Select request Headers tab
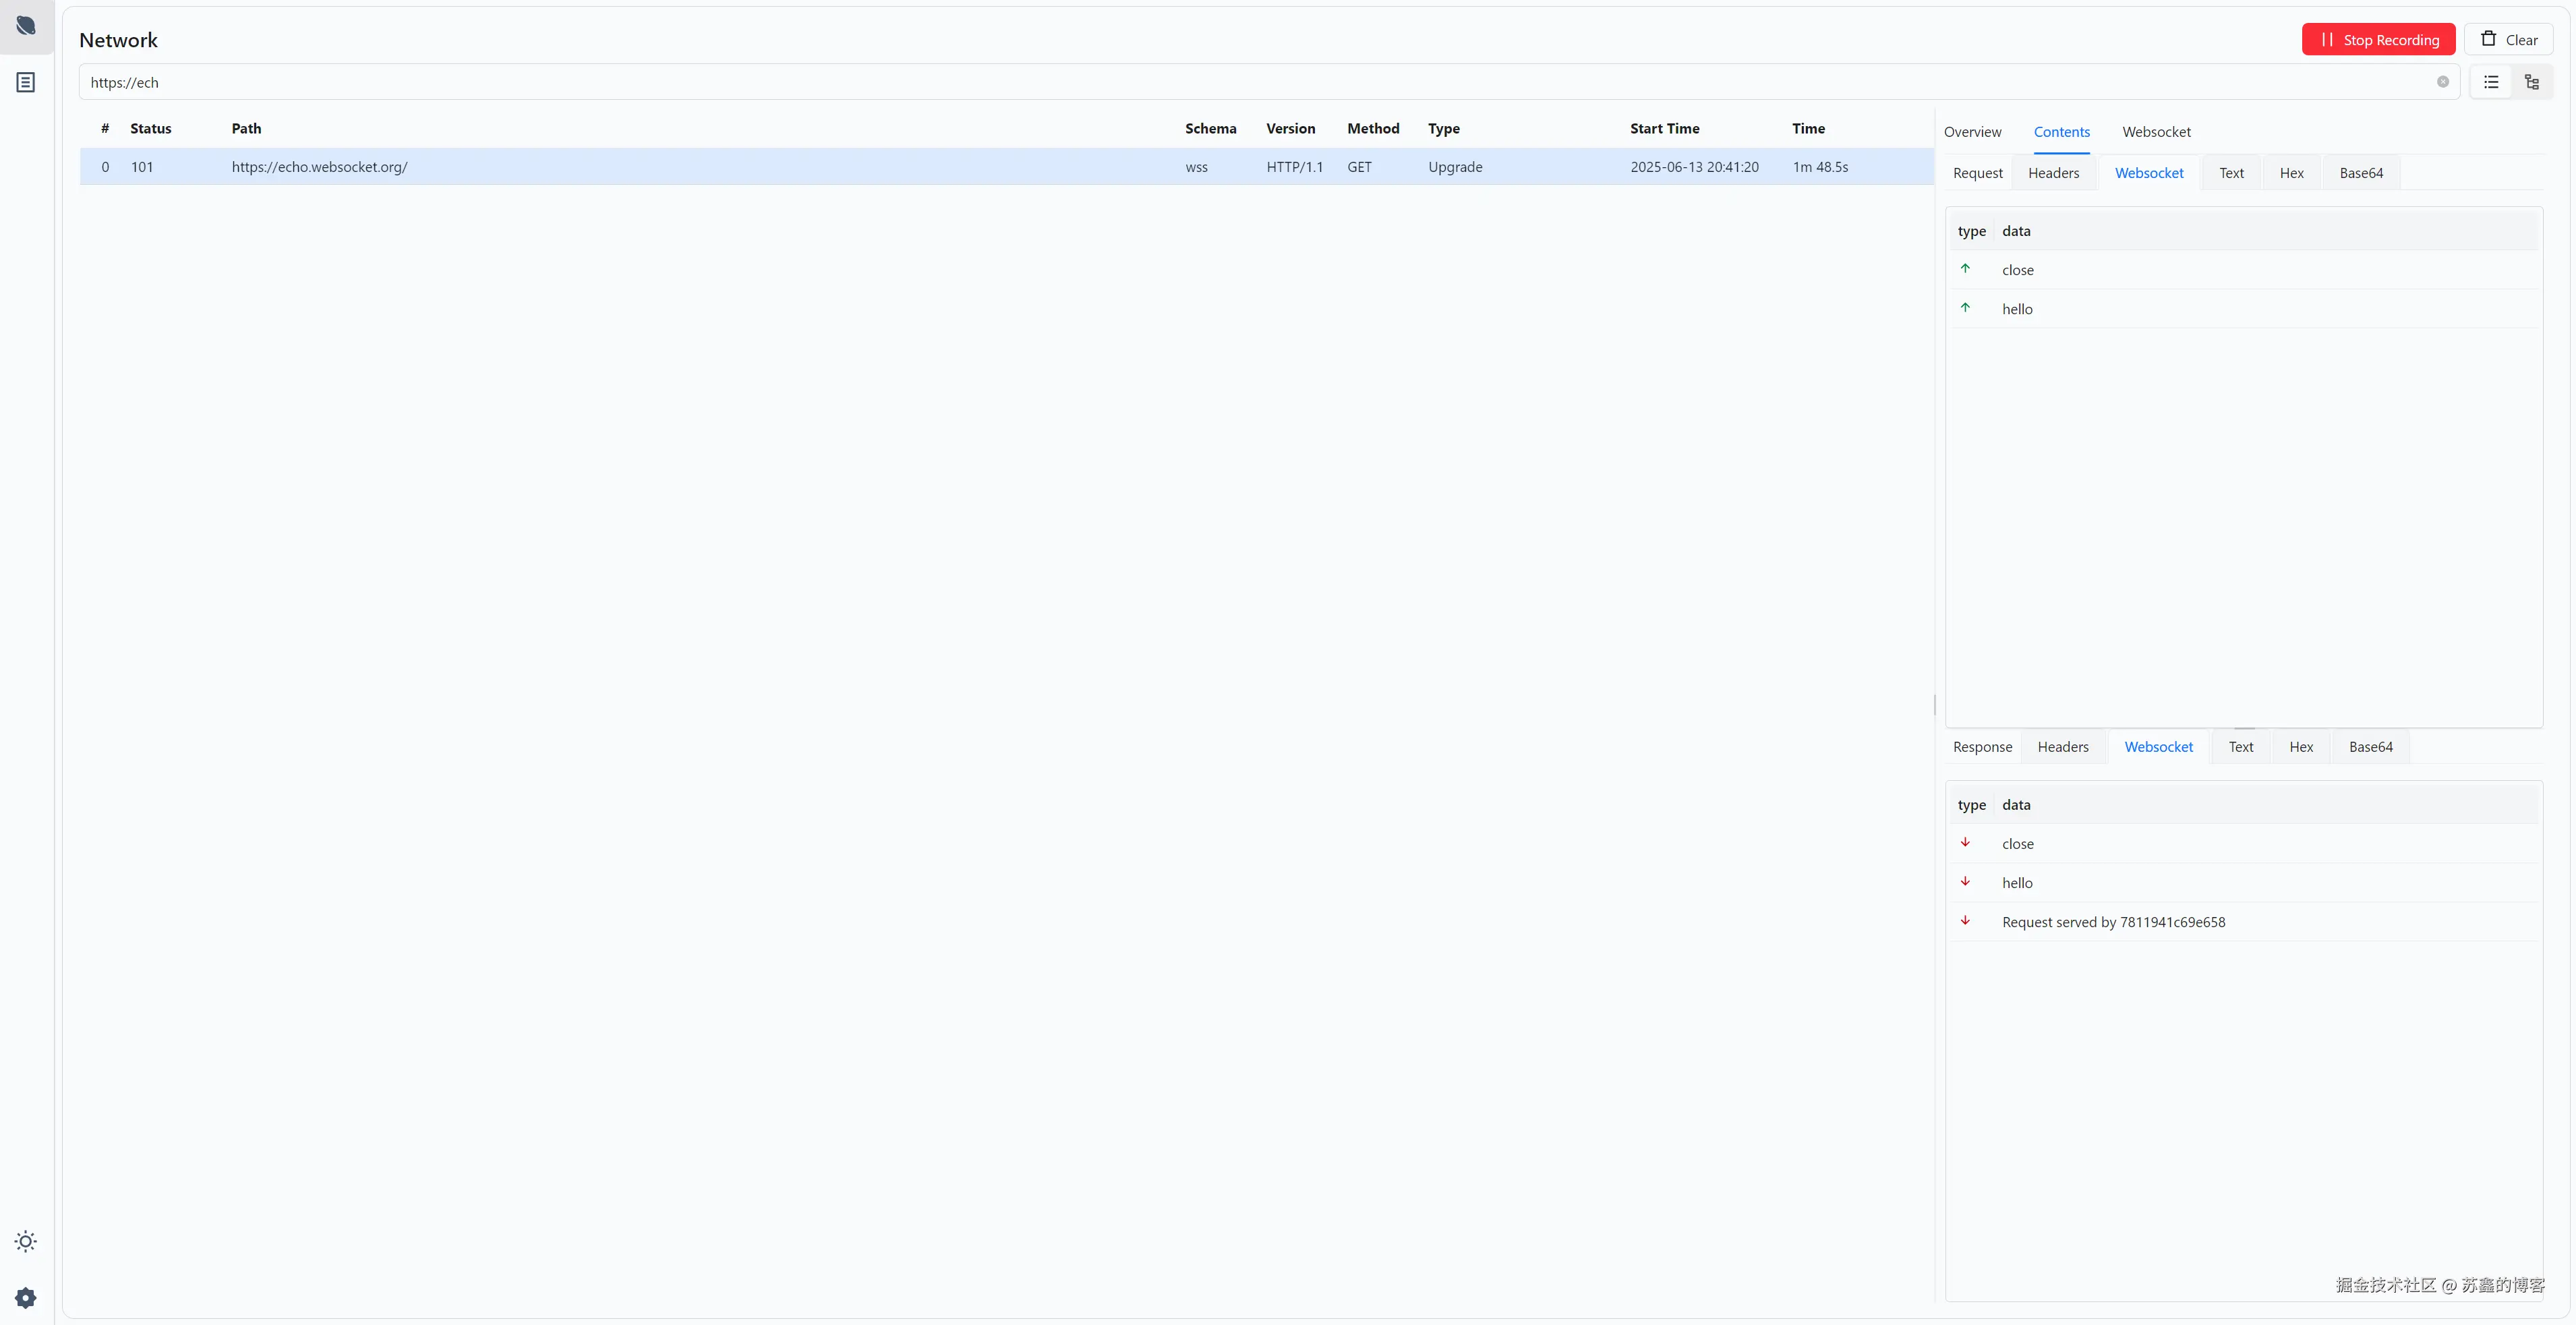The height and width of the screenshot is (1325, 2576). point(2053,173)
